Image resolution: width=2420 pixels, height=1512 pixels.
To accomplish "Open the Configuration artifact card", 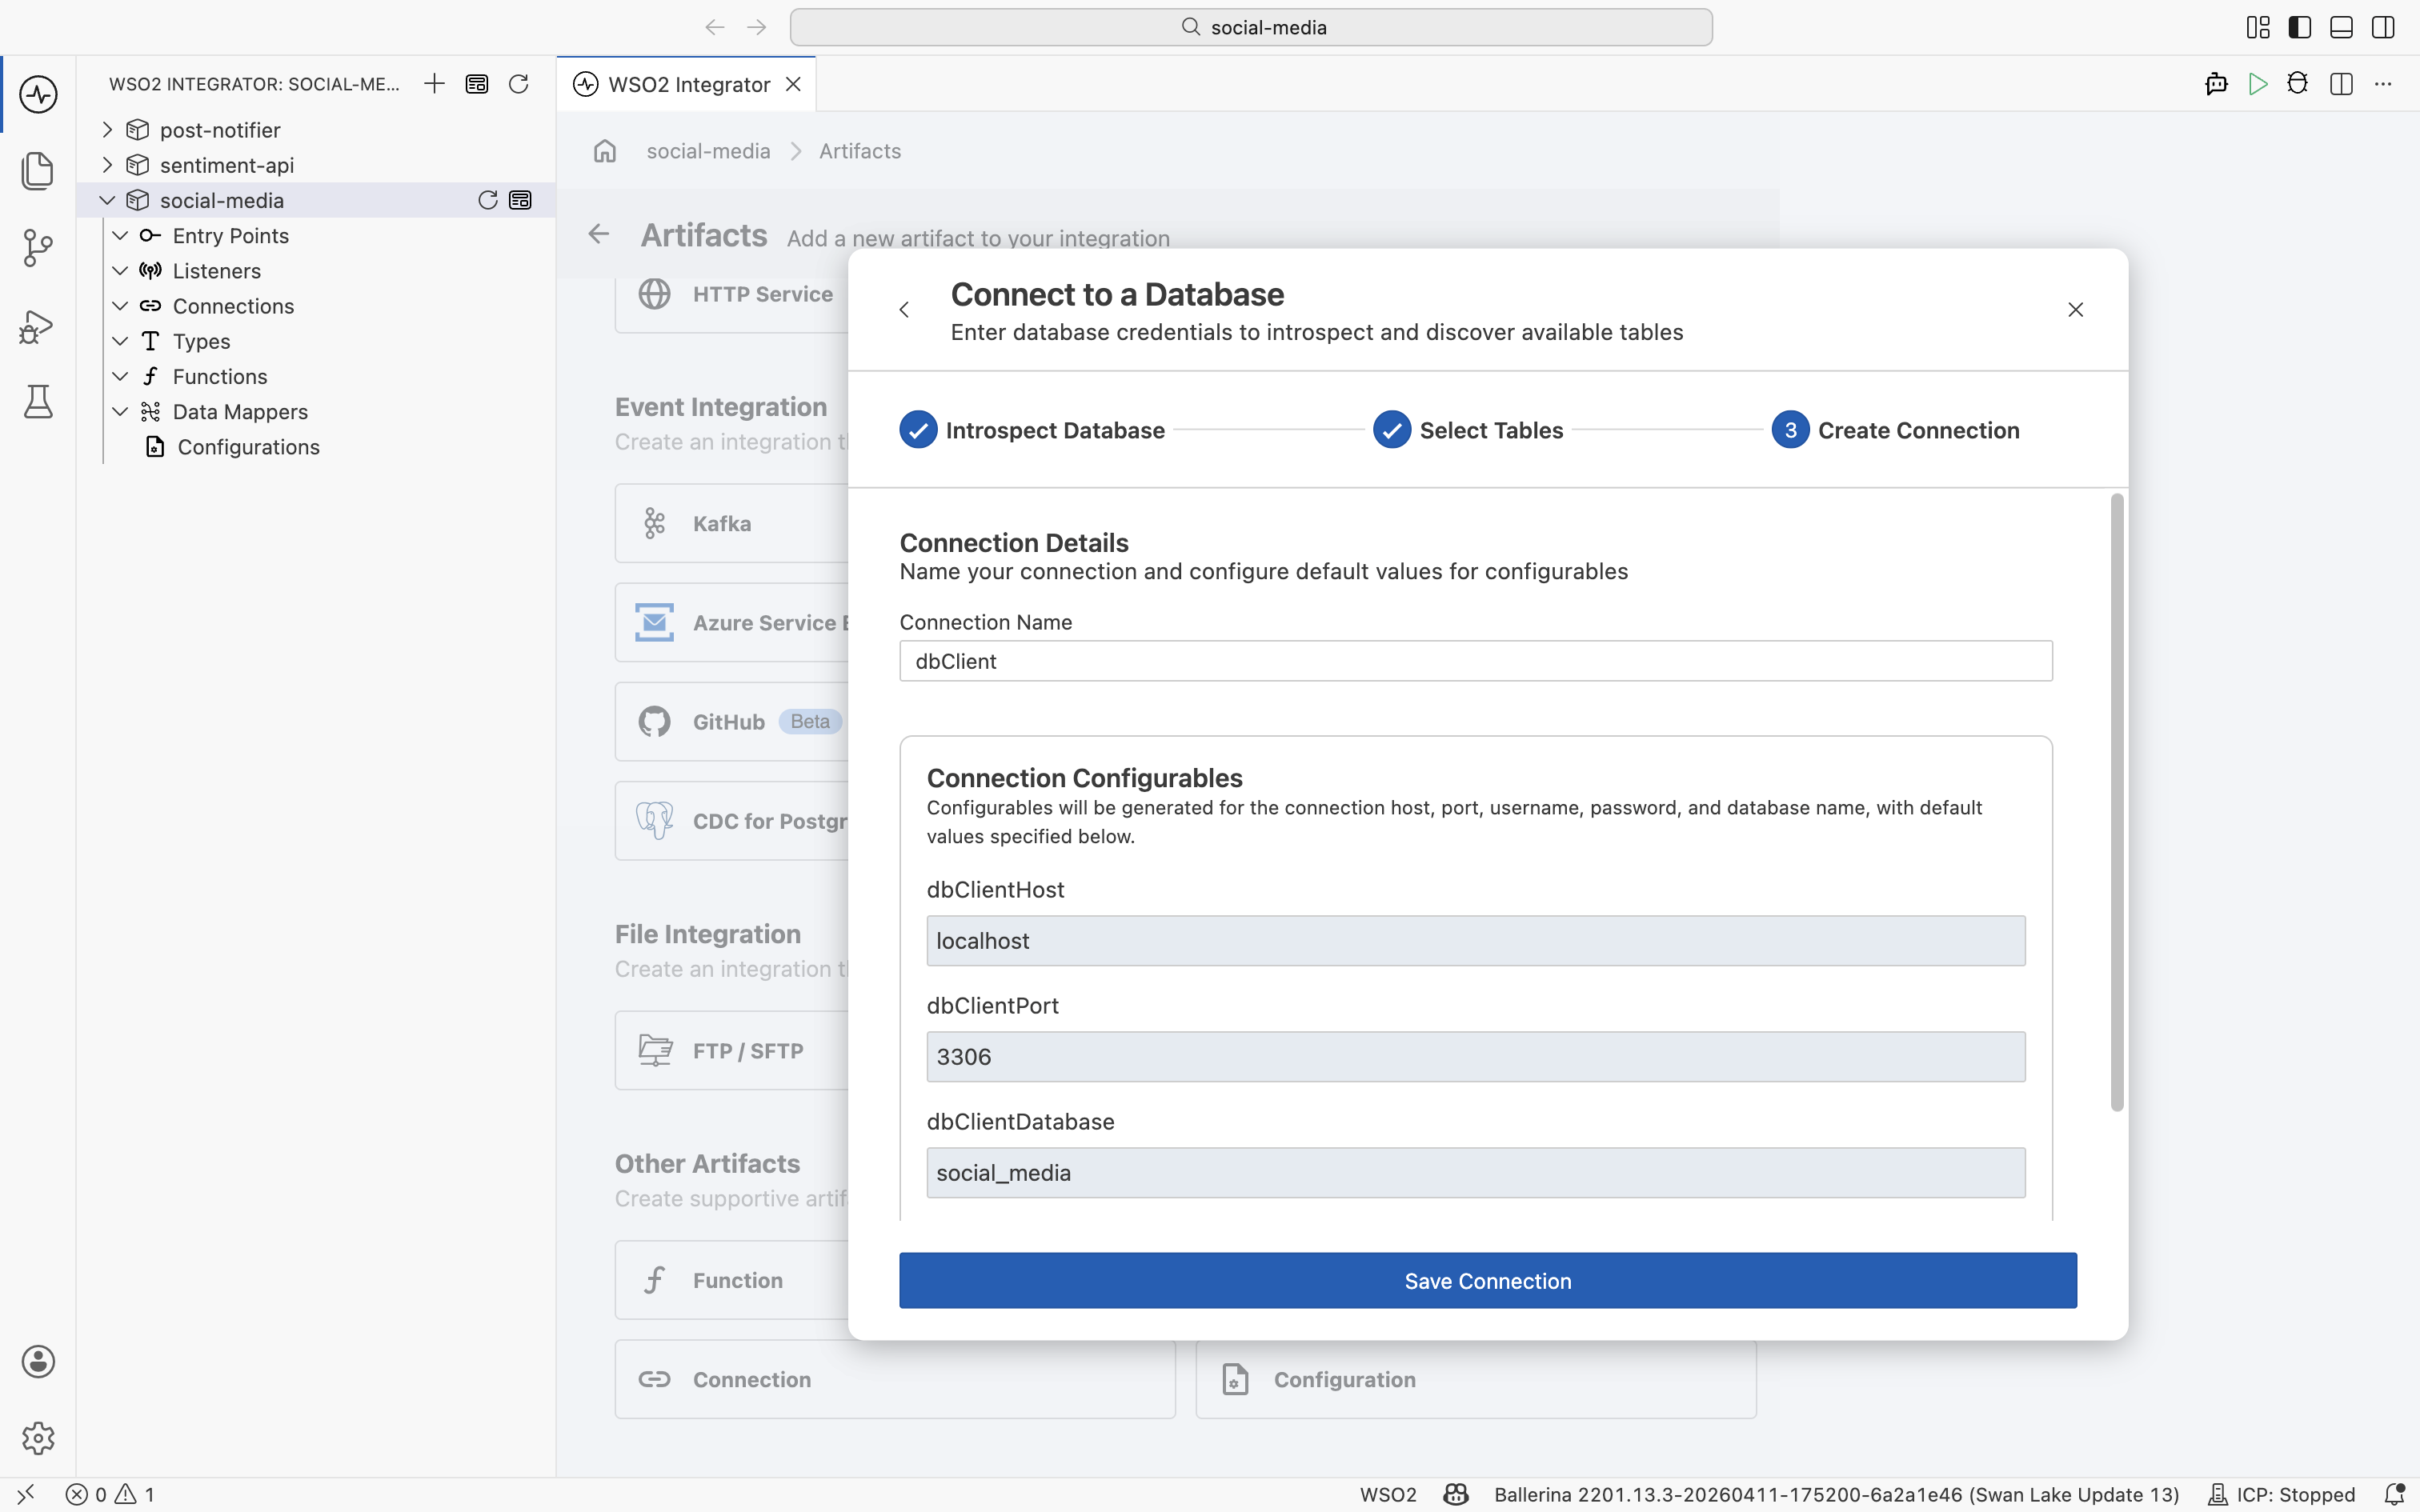I will (1476, 1379).
